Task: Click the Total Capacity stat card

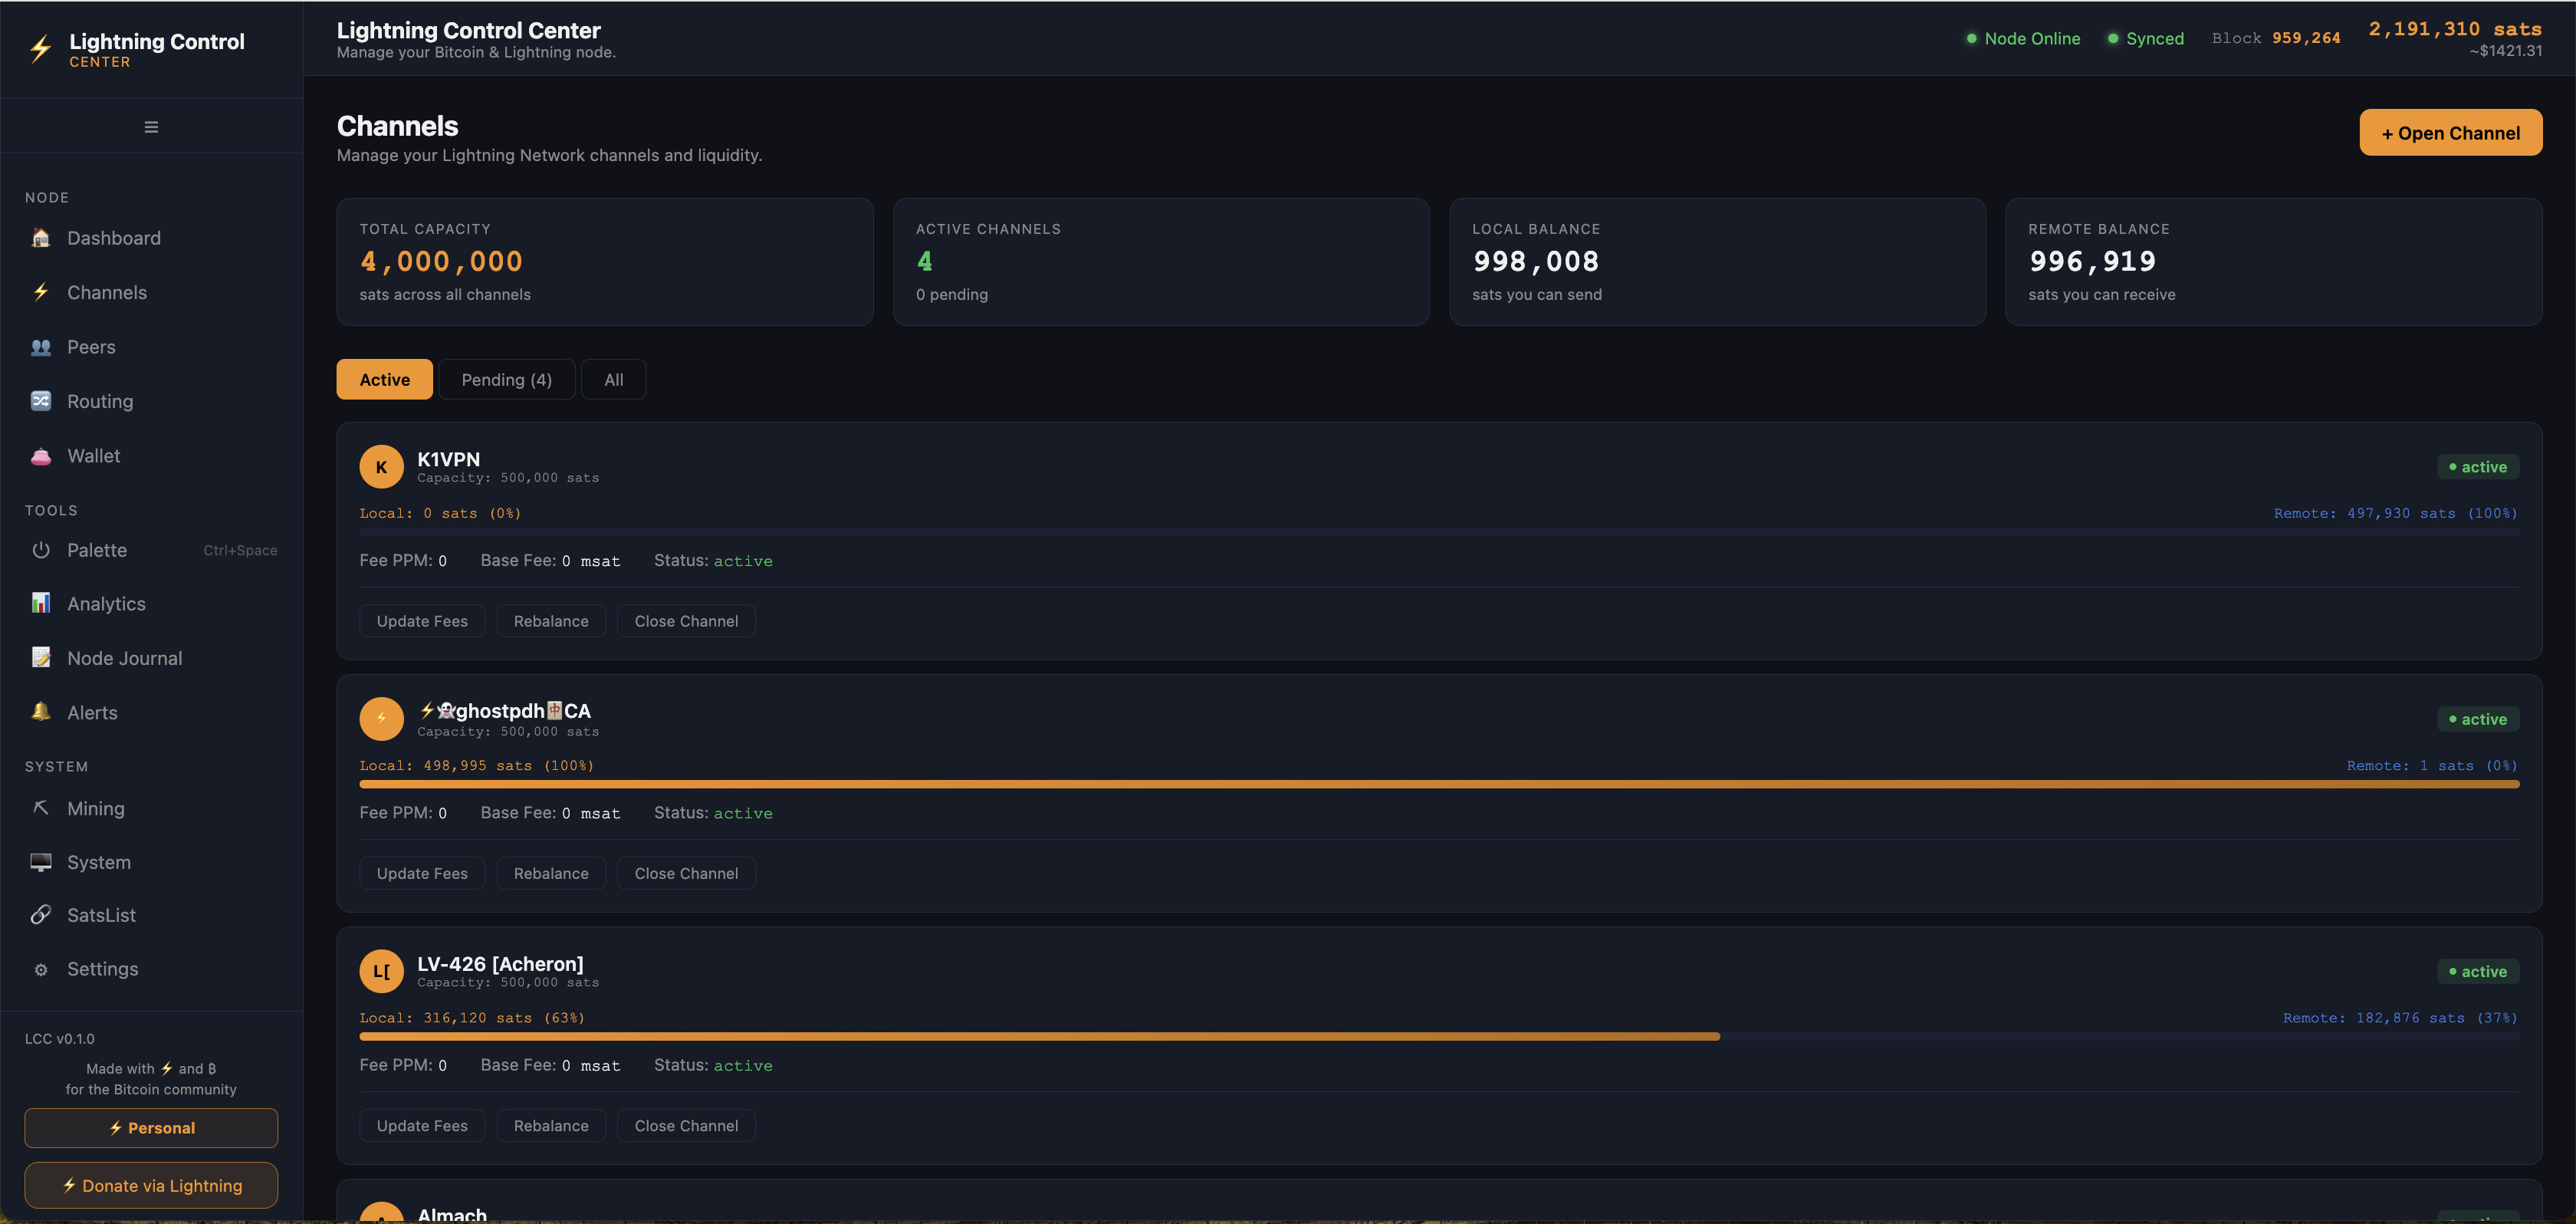Action: tap(605, 262)
